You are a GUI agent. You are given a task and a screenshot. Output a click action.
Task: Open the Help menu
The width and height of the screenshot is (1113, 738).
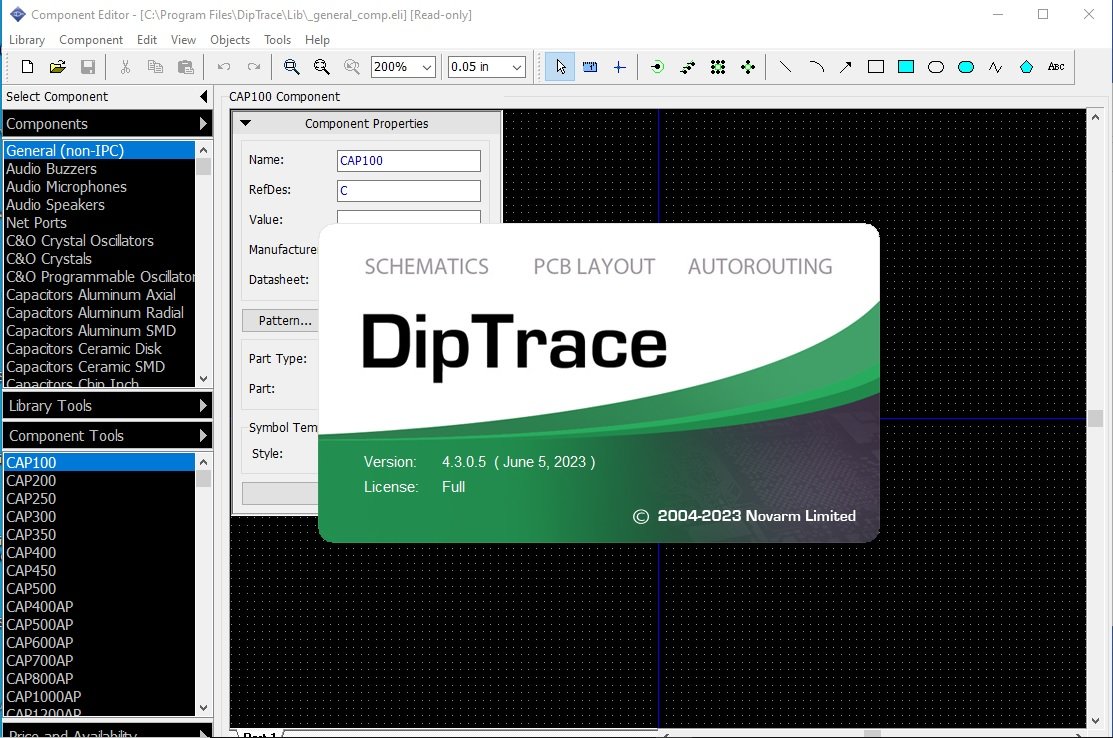click(317, 40)
